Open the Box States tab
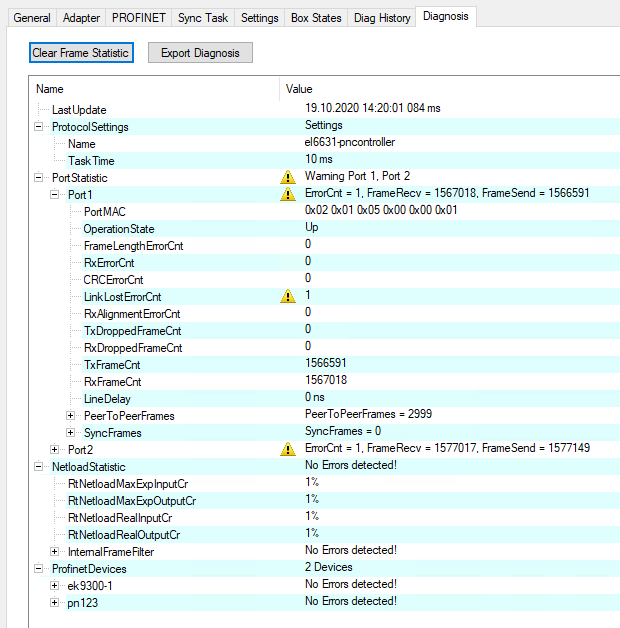 click(314, 18)
